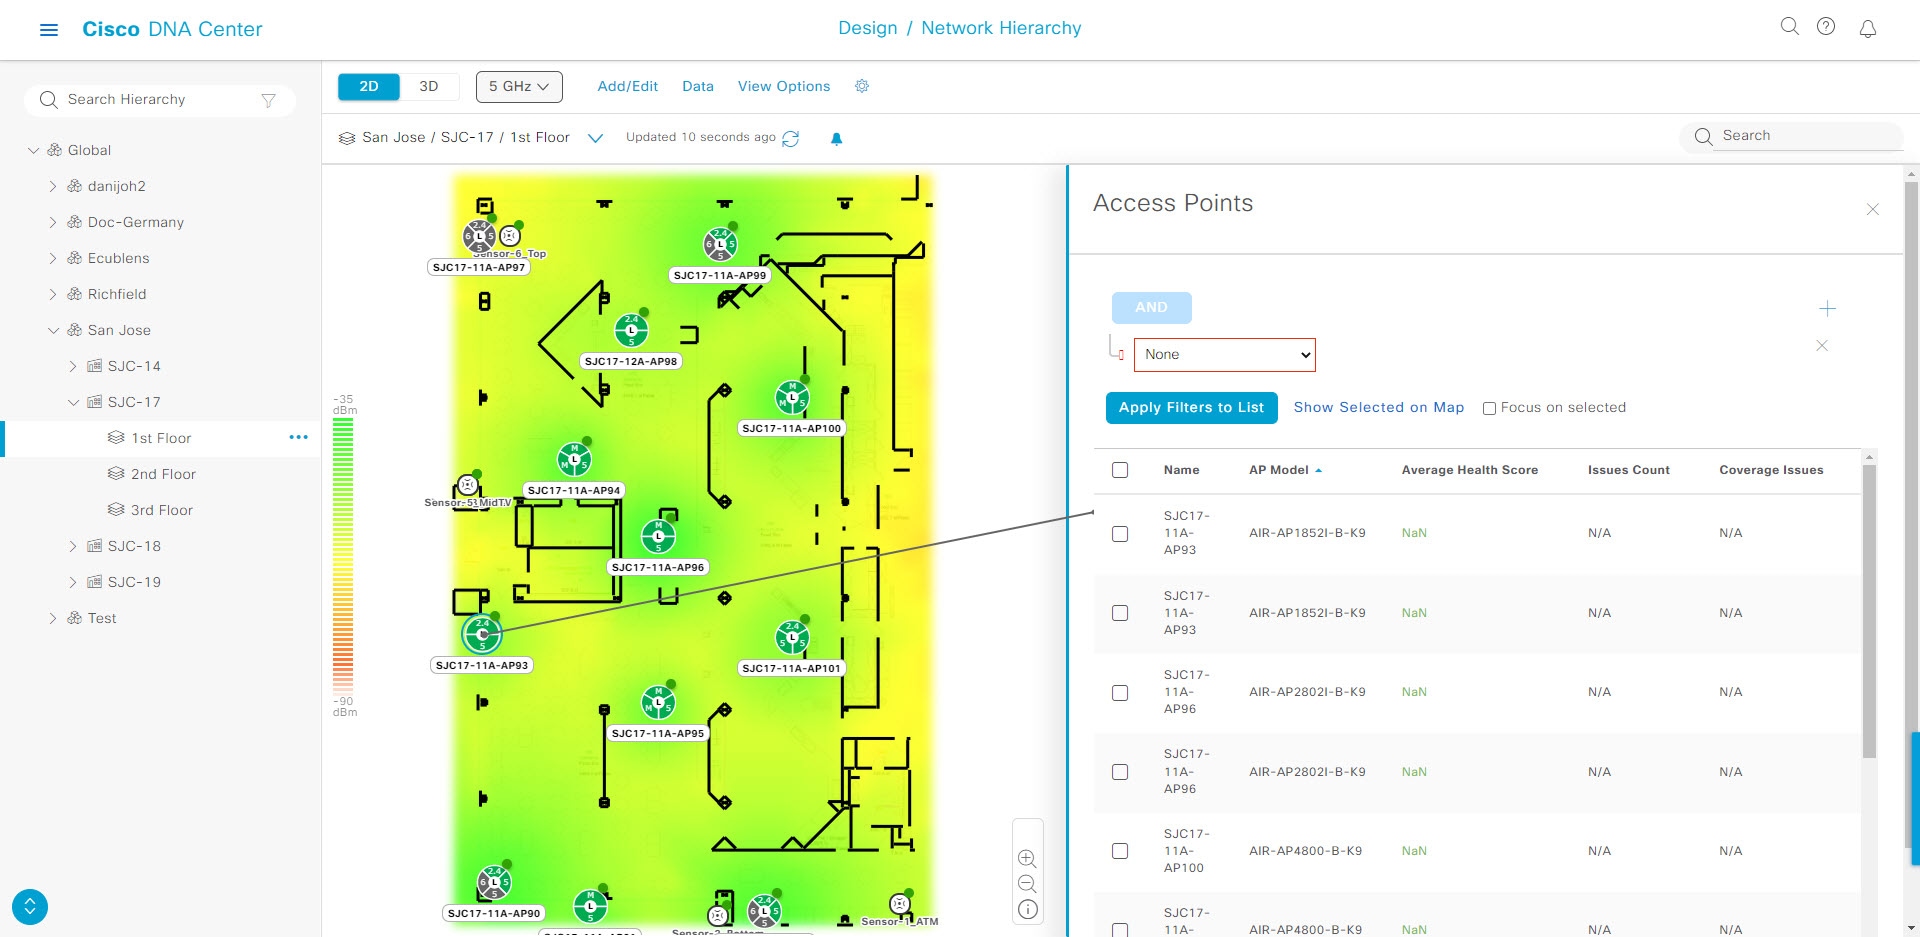Check the AIR-AP1852I-B-K9 first row checkbox
1920x937 pixels.
pyautogui.click(x=1120, y=534)
